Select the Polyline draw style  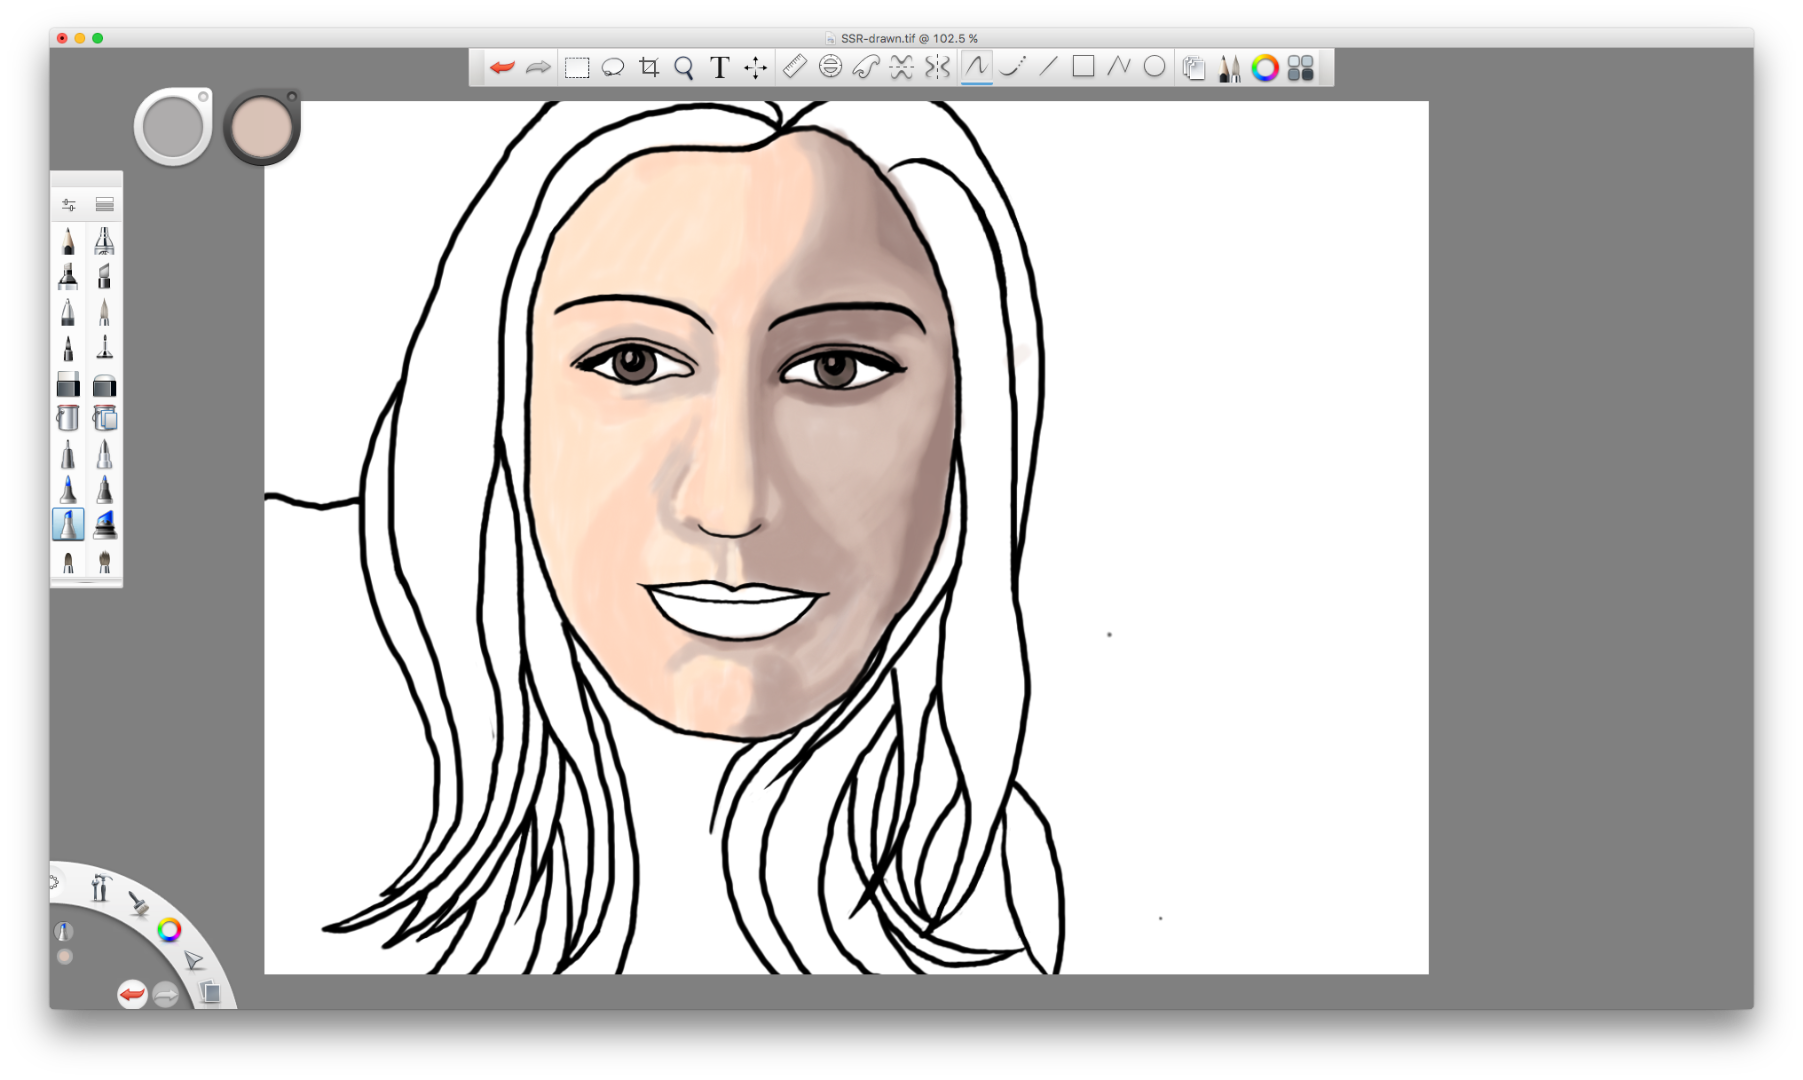1119,67
